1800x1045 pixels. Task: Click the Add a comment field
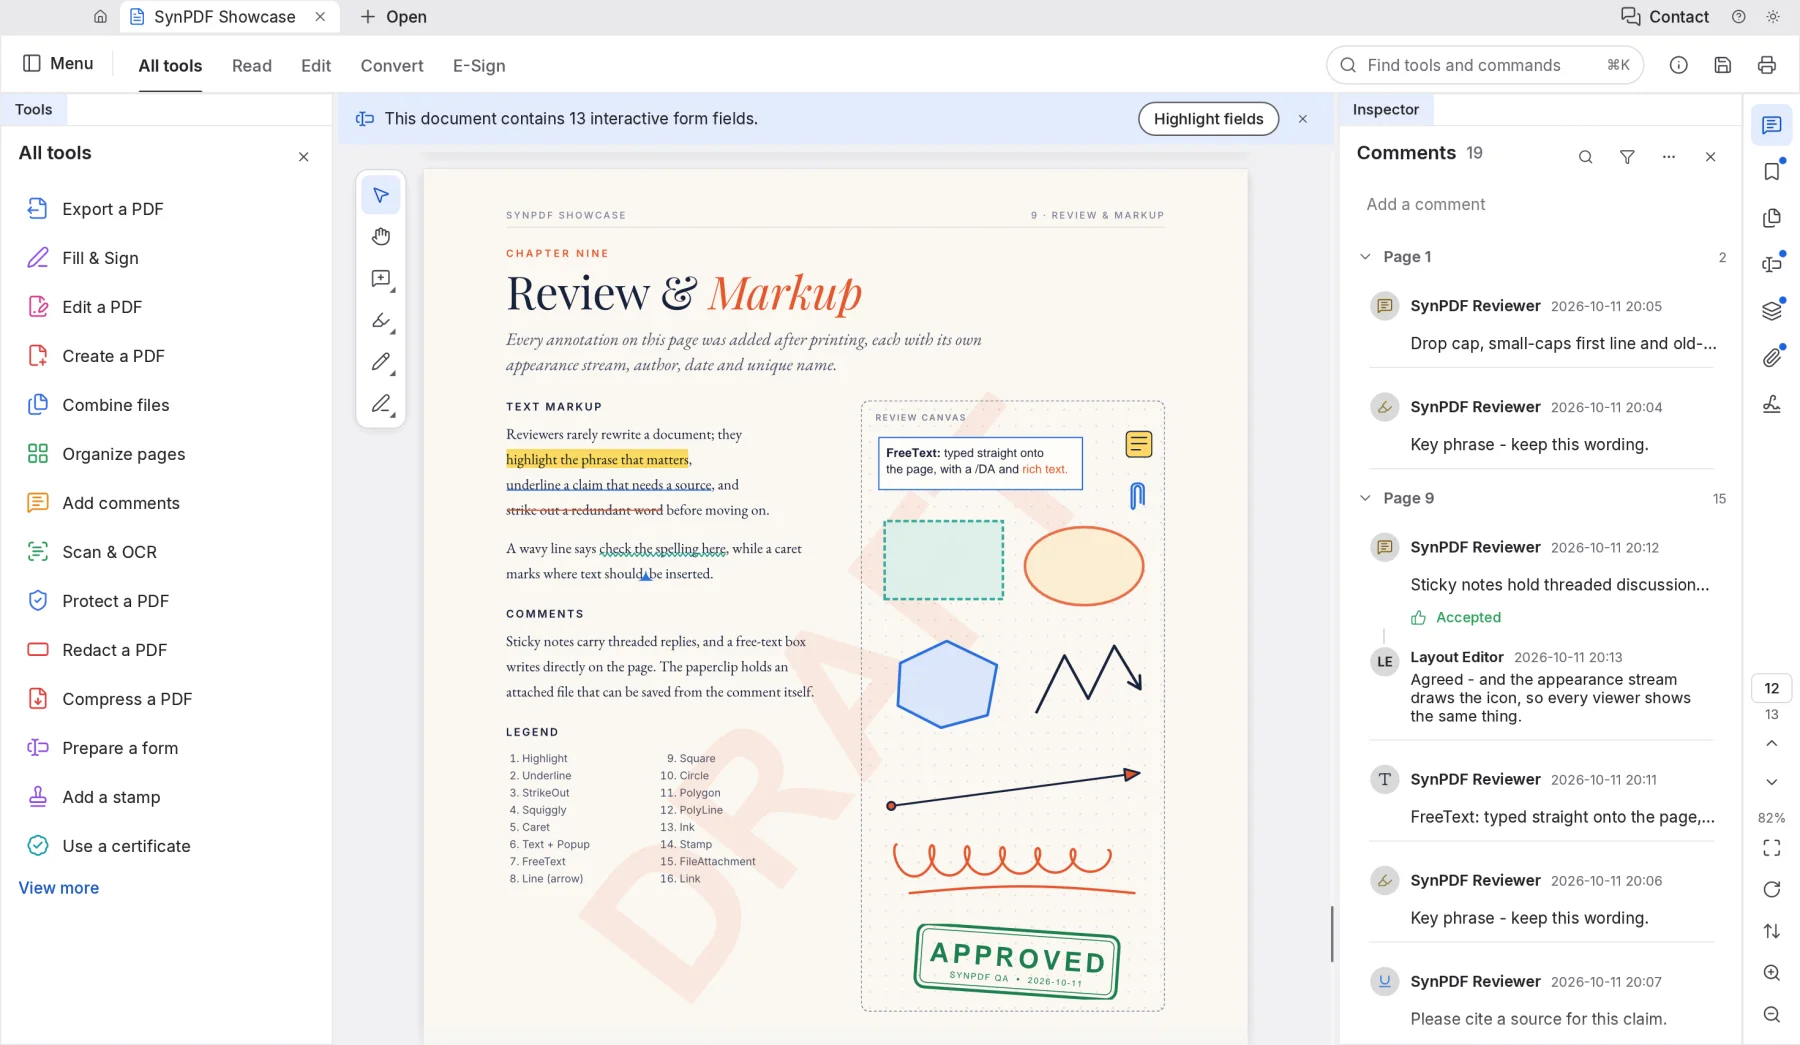pyautogui.click(x=1540, y=204)
